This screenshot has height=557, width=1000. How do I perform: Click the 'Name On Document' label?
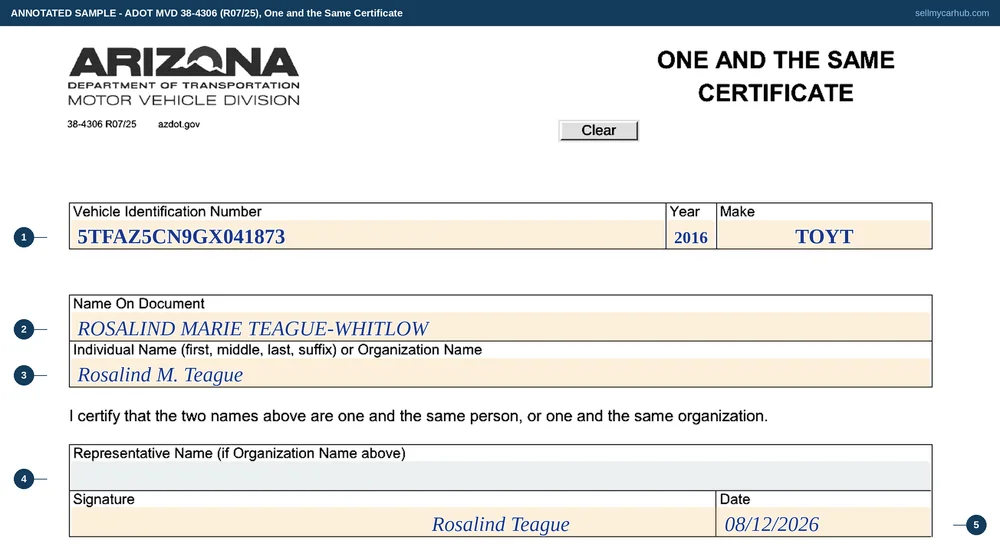click(138, 304)
